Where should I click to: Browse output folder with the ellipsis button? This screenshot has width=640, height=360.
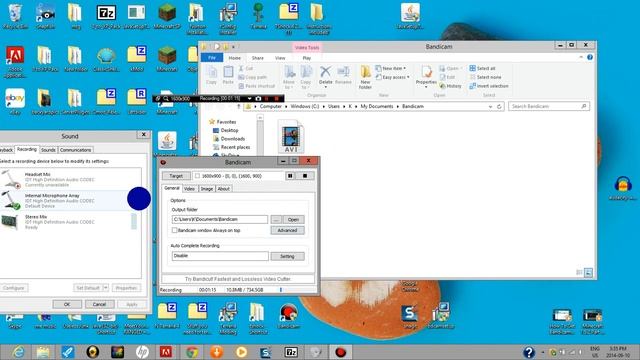[x=276, y=220]
